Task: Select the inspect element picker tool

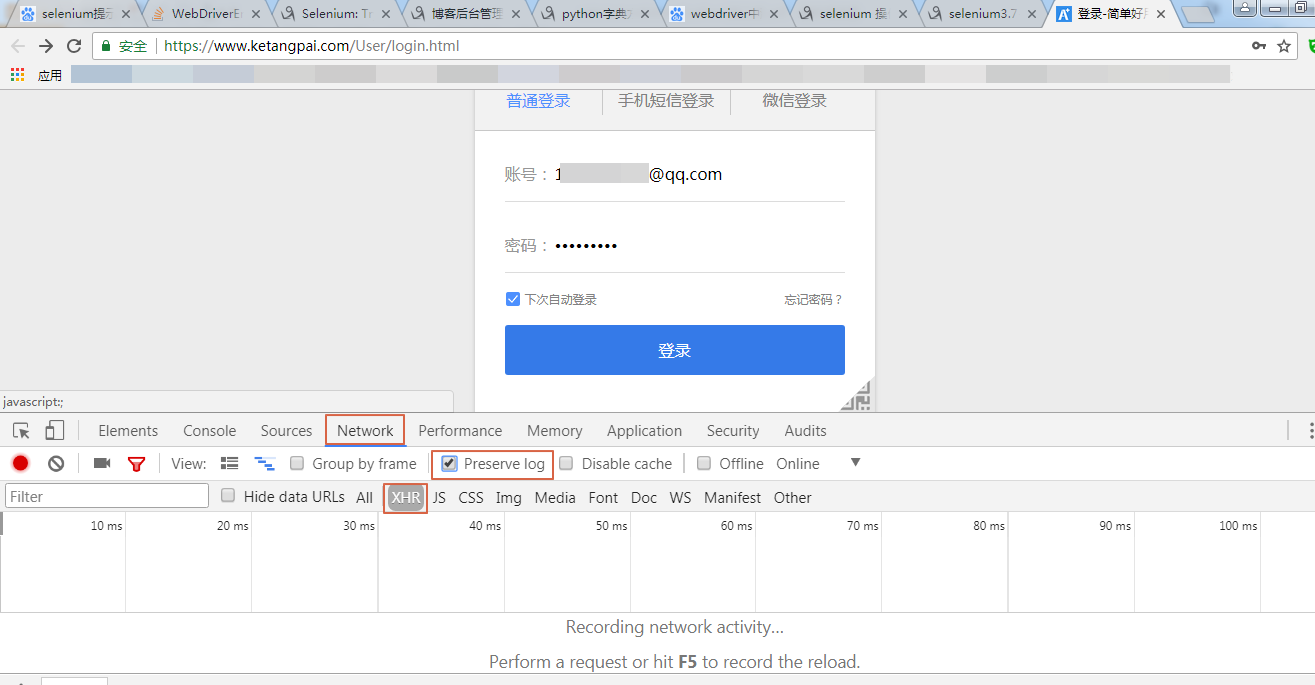Action: (x=20, y=430)
